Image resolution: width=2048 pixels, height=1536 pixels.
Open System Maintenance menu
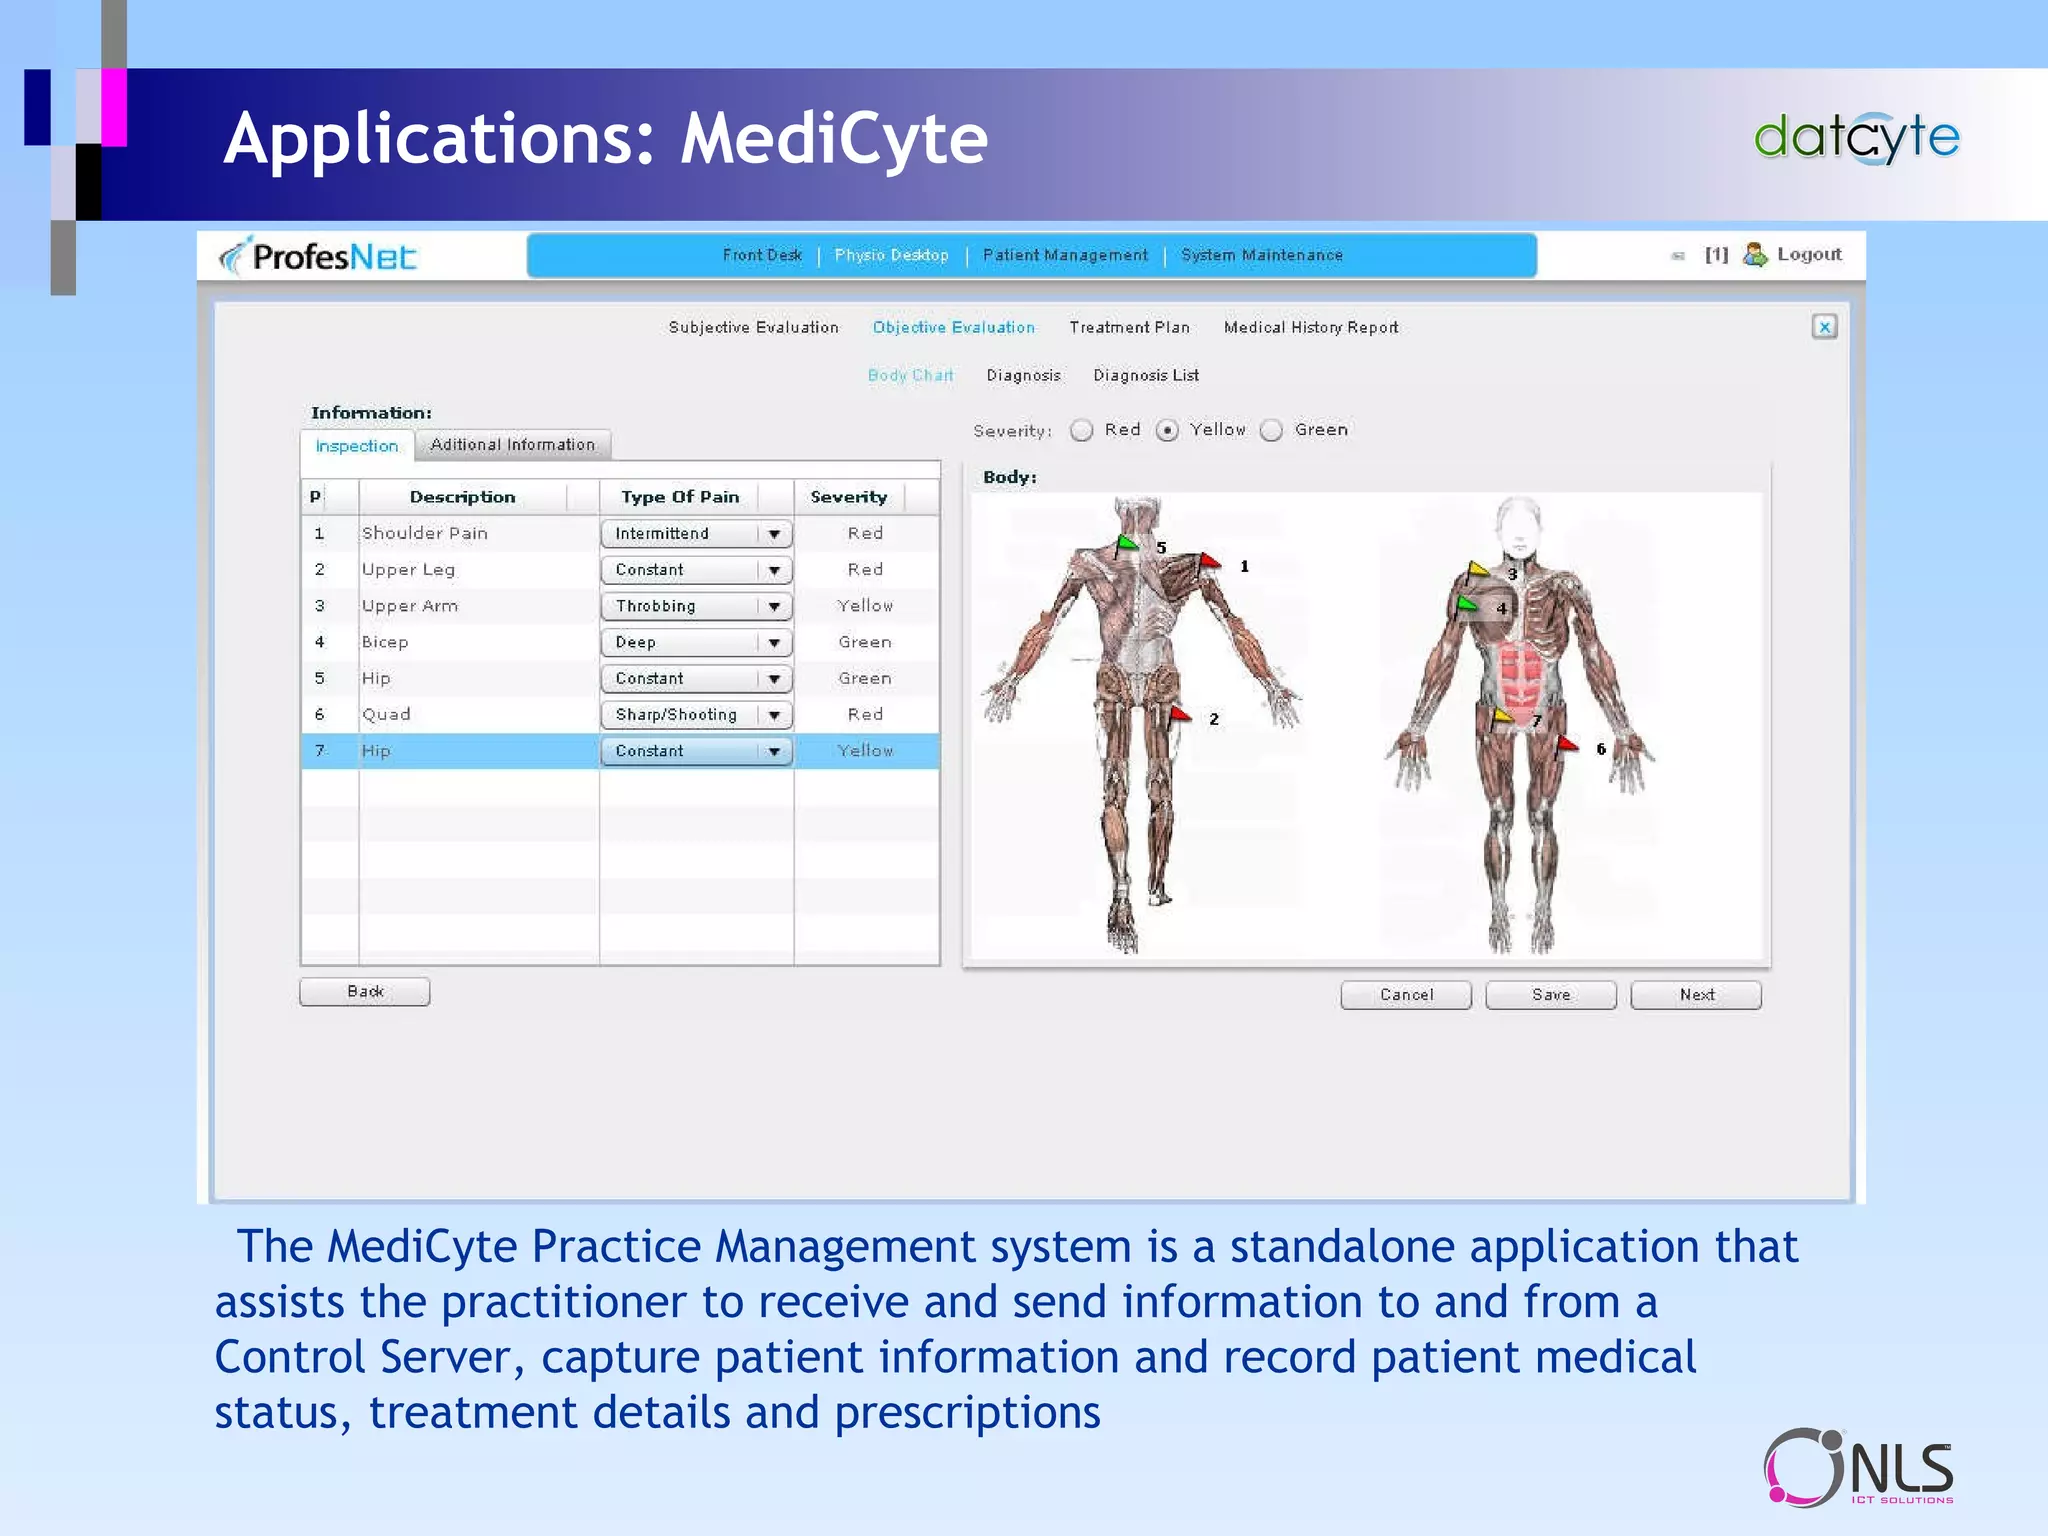1262,255
